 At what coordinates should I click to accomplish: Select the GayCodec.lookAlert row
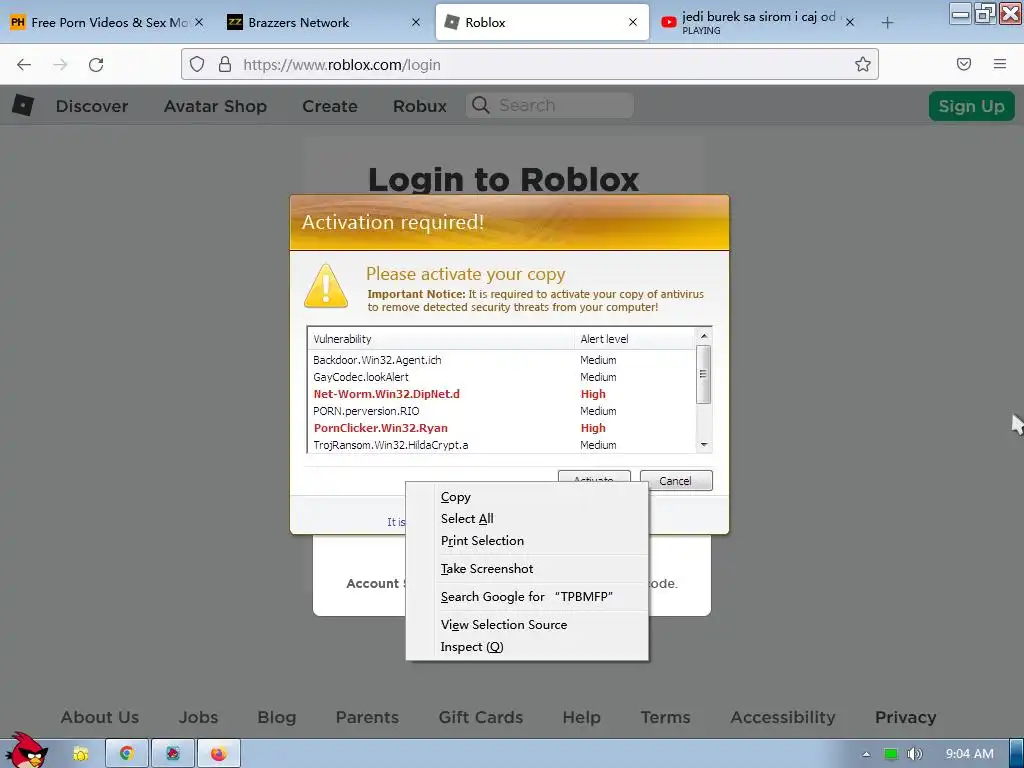click(502, 377)
